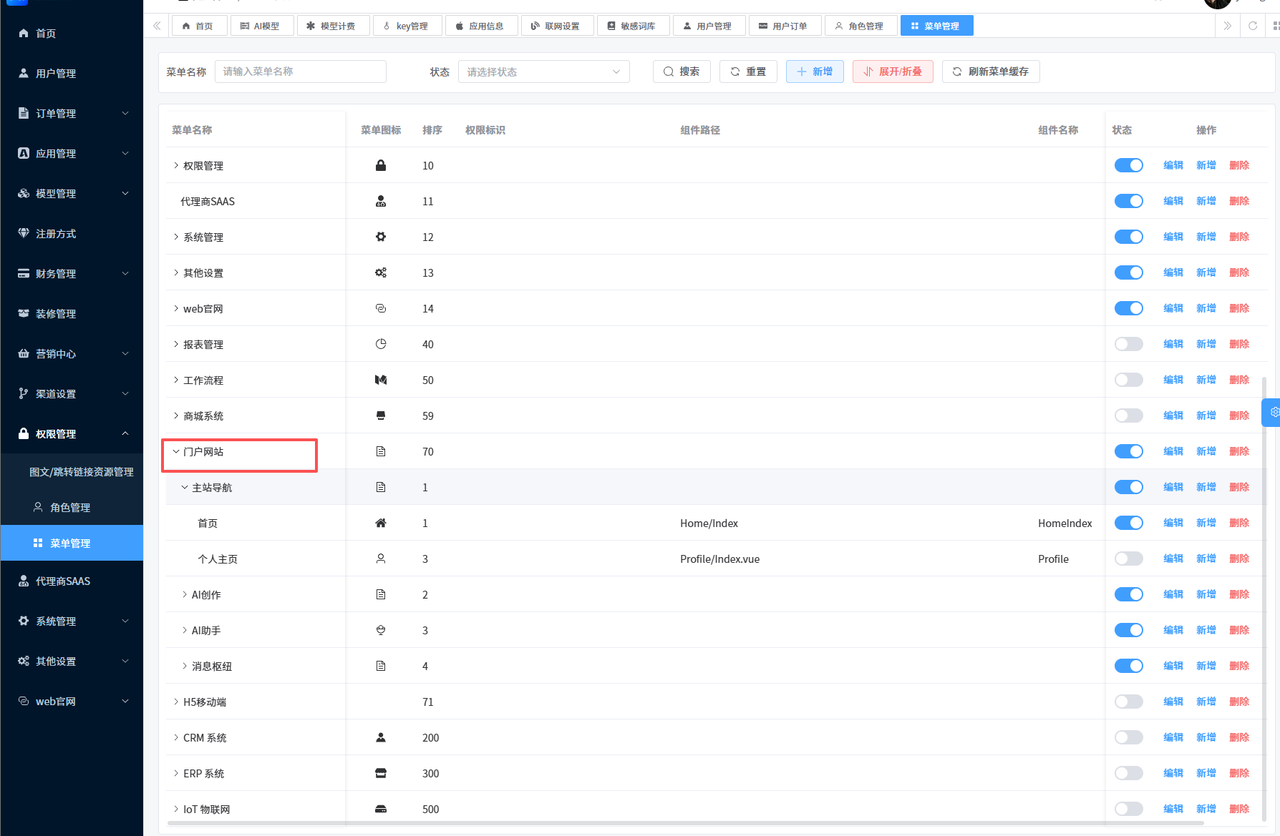Click the pie chart icon for 报表管理
Image resolution: width=1280 pixels, height=836 pixels.
point(380,344)
